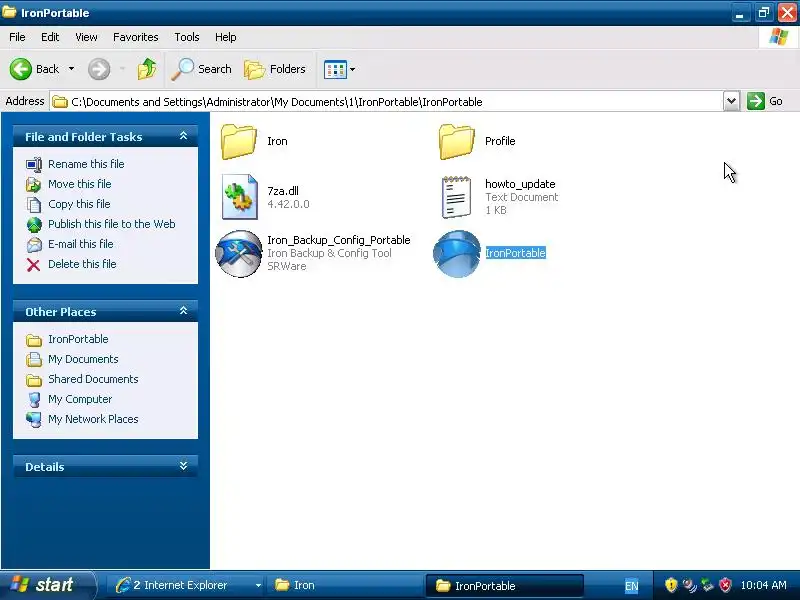Select the IronPortable application icon
800x600 pixels.
tap(457, 254)
